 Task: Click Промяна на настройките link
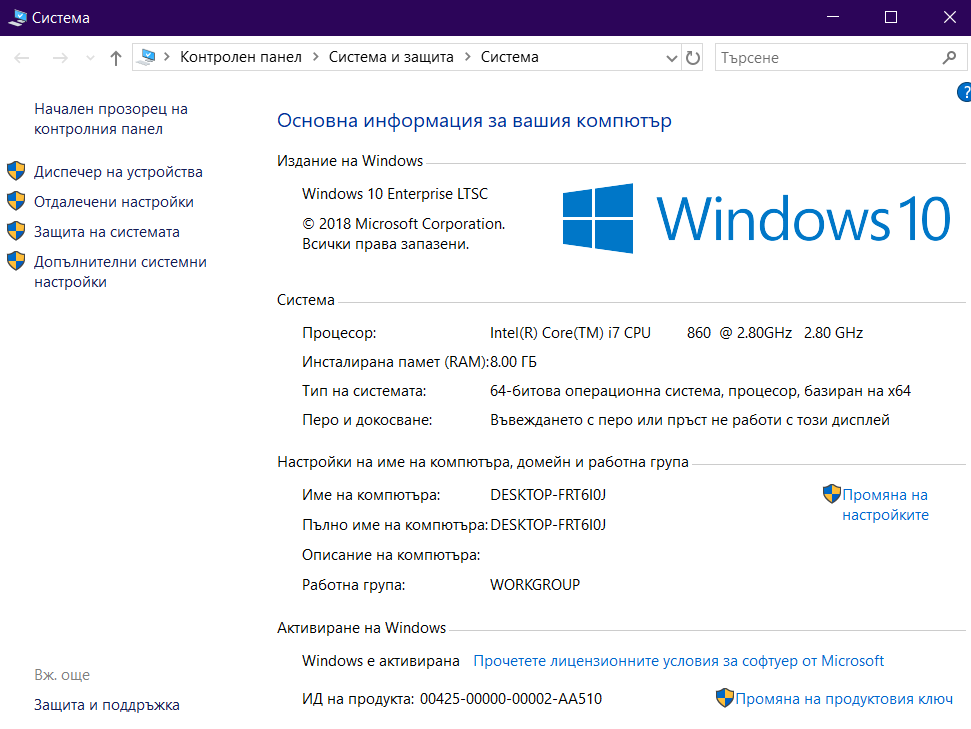(x=885, y=505)
